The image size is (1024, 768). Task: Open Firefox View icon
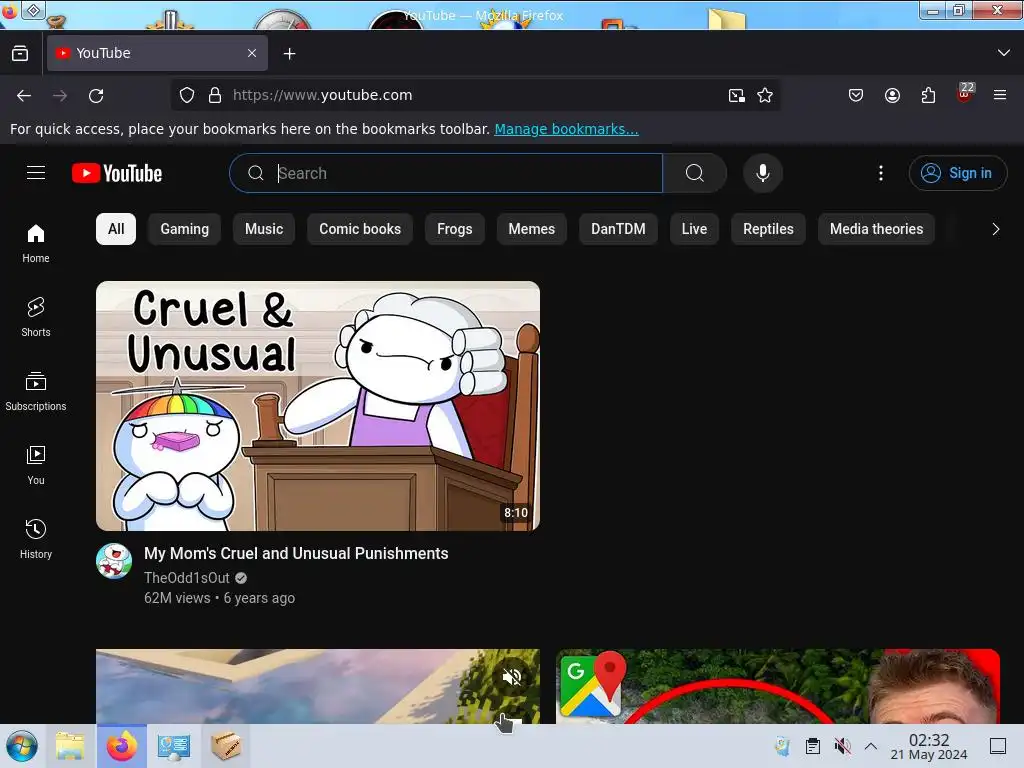(x=20, y=54)
